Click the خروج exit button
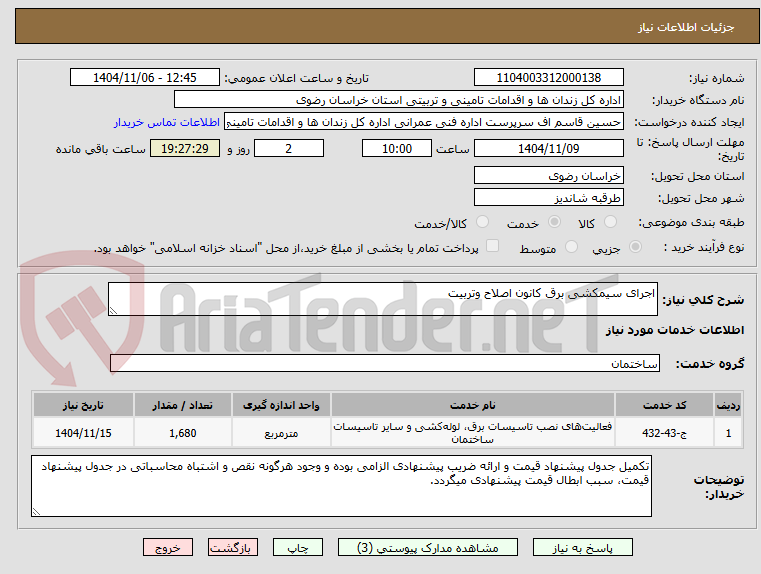This screenshot has width=761, height=574. pyautogui.click(x=168, y=547)
